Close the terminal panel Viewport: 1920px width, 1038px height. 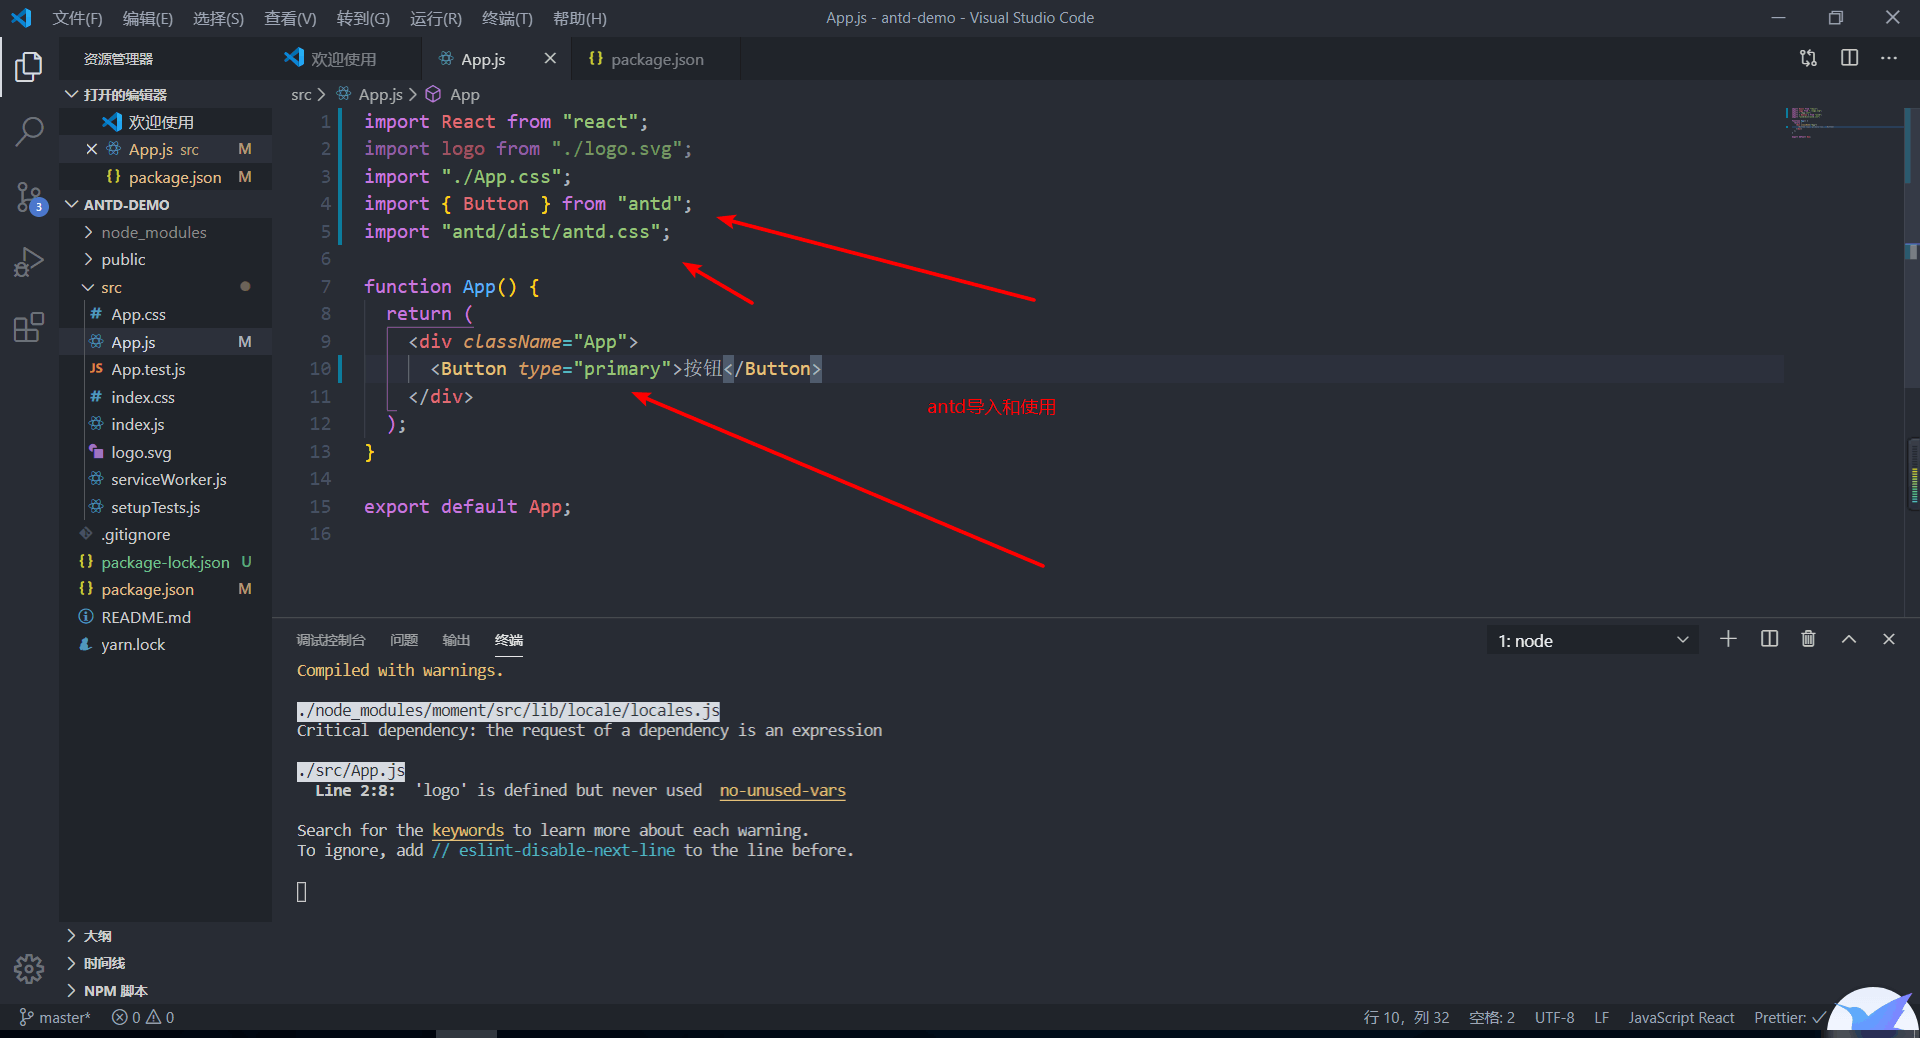tap(1889, 639)
